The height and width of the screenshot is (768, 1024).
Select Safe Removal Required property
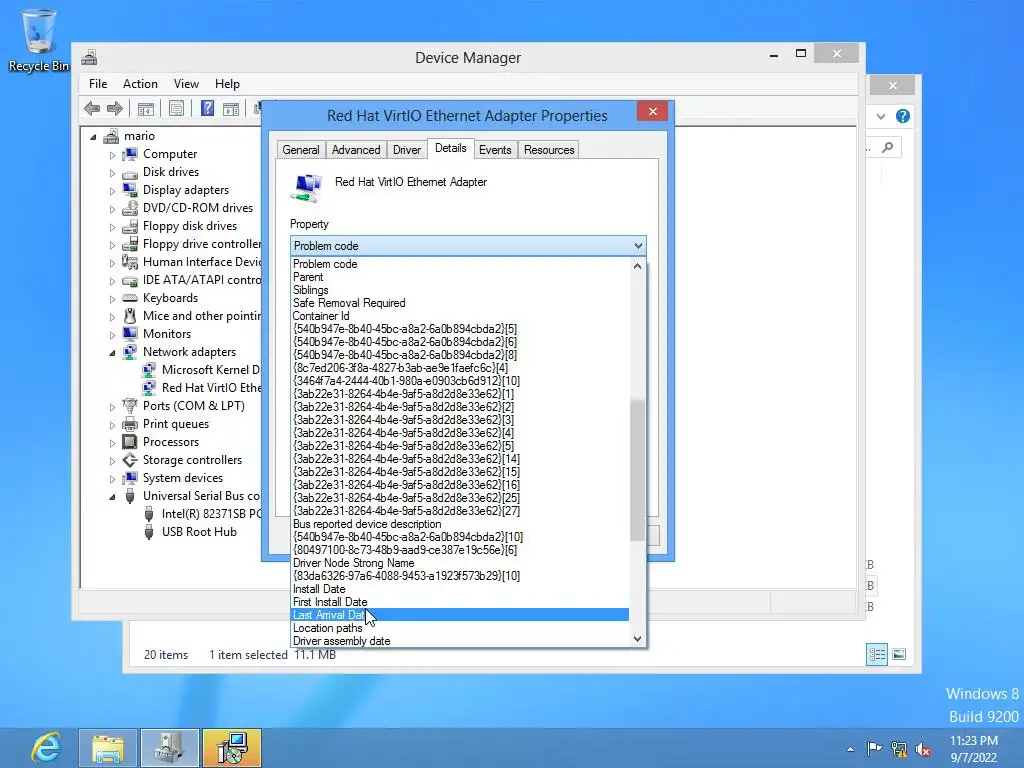(460, 302)
